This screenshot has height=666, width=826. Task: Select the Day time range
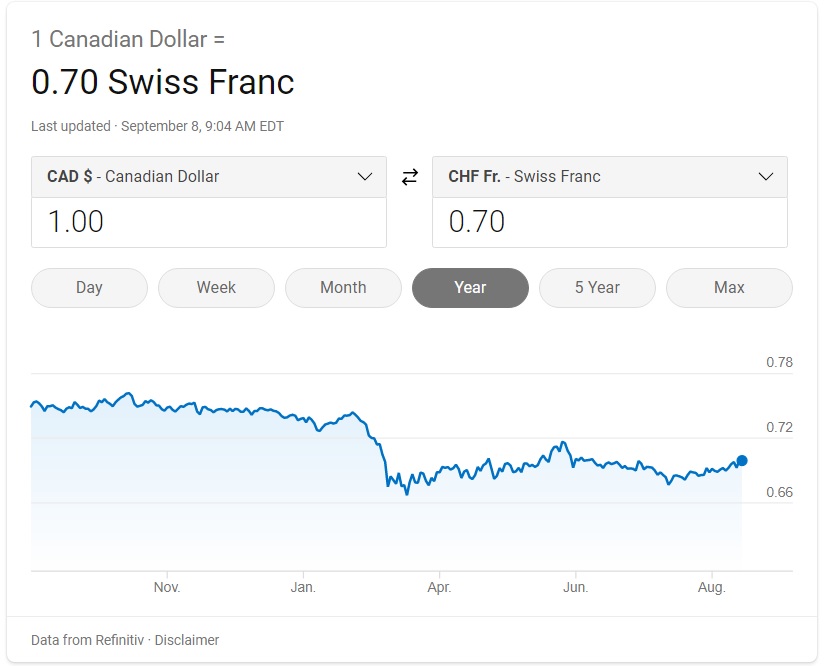88,287
